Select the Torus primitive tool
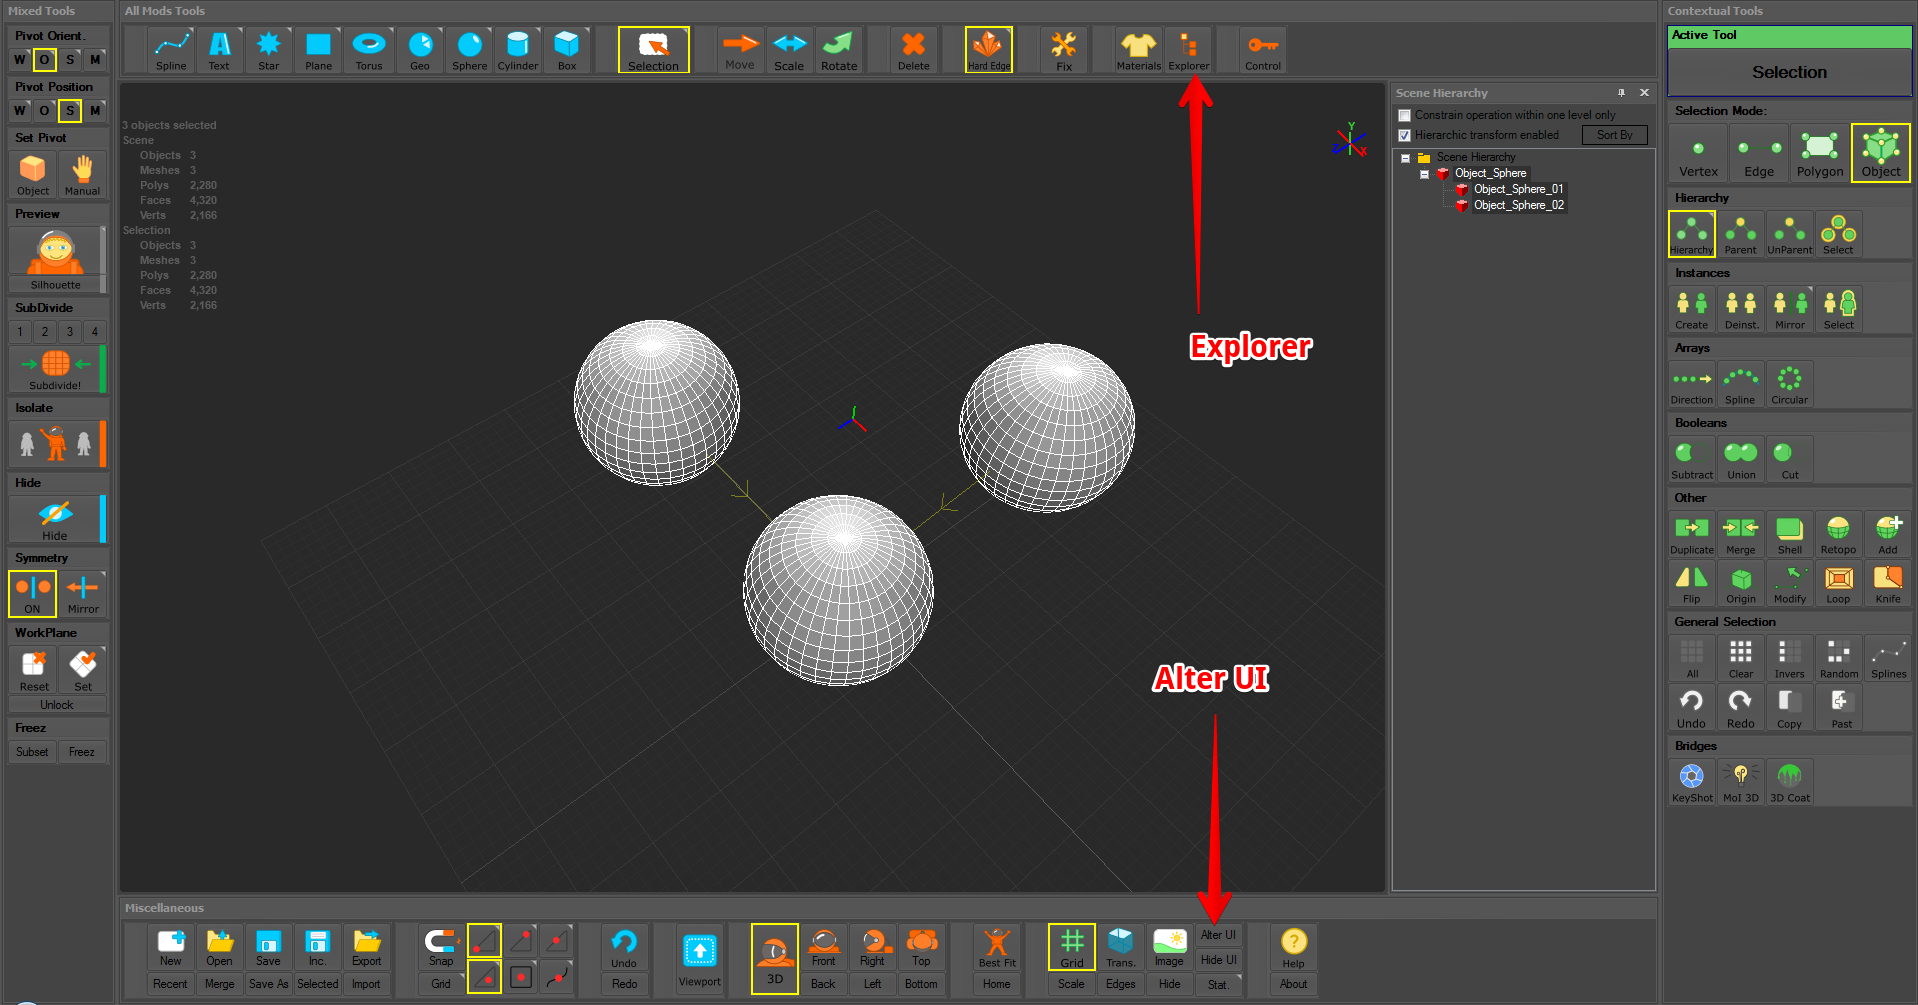The width and height of the screenshot is (1918, 1005). (369, 49)
